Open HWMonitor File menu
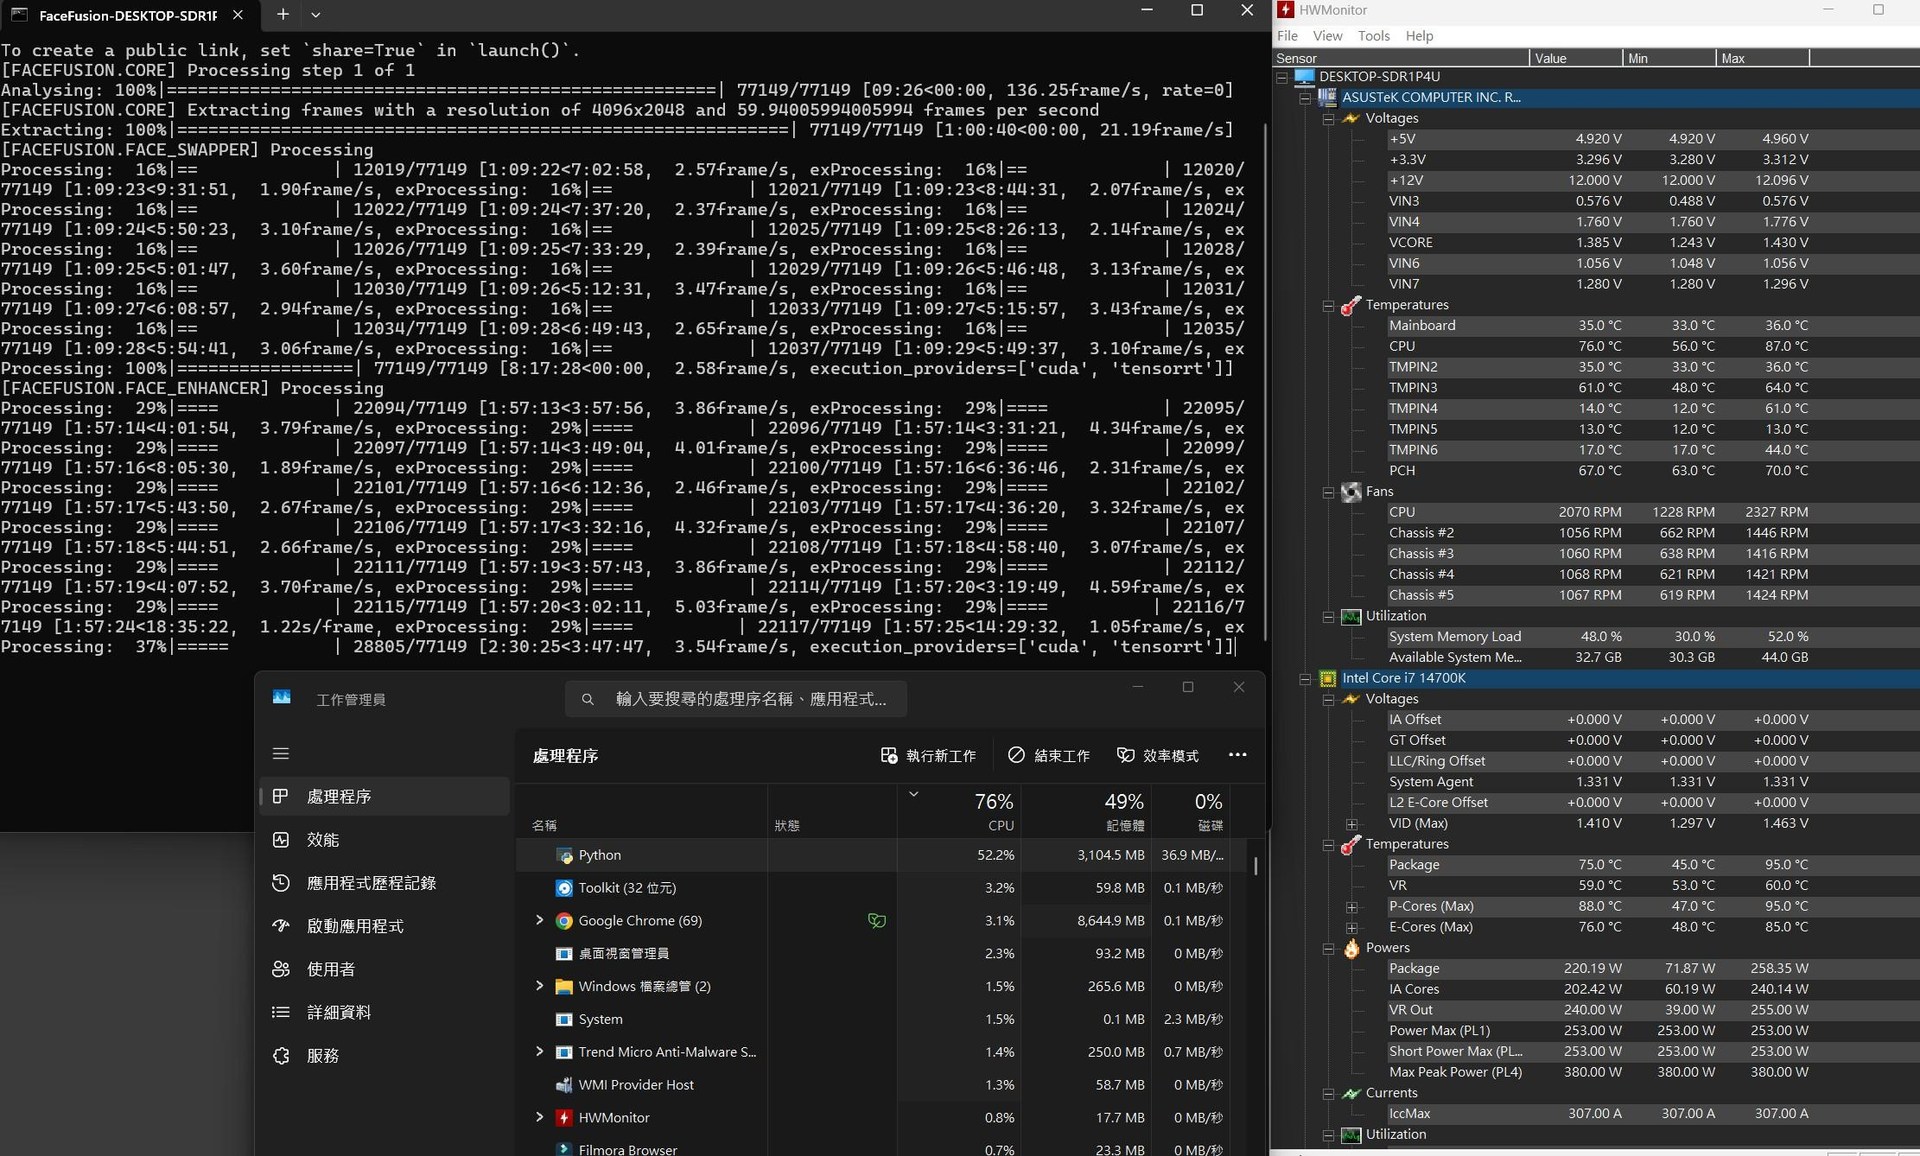Screen dimensions: 1920x1156 point(1287,36)
